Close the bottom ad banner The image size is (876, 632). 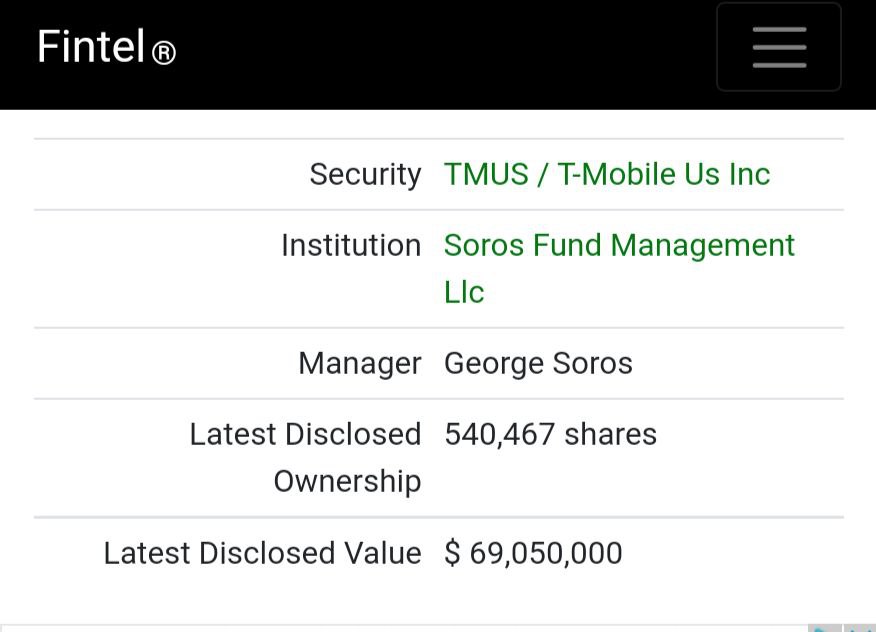859,628
